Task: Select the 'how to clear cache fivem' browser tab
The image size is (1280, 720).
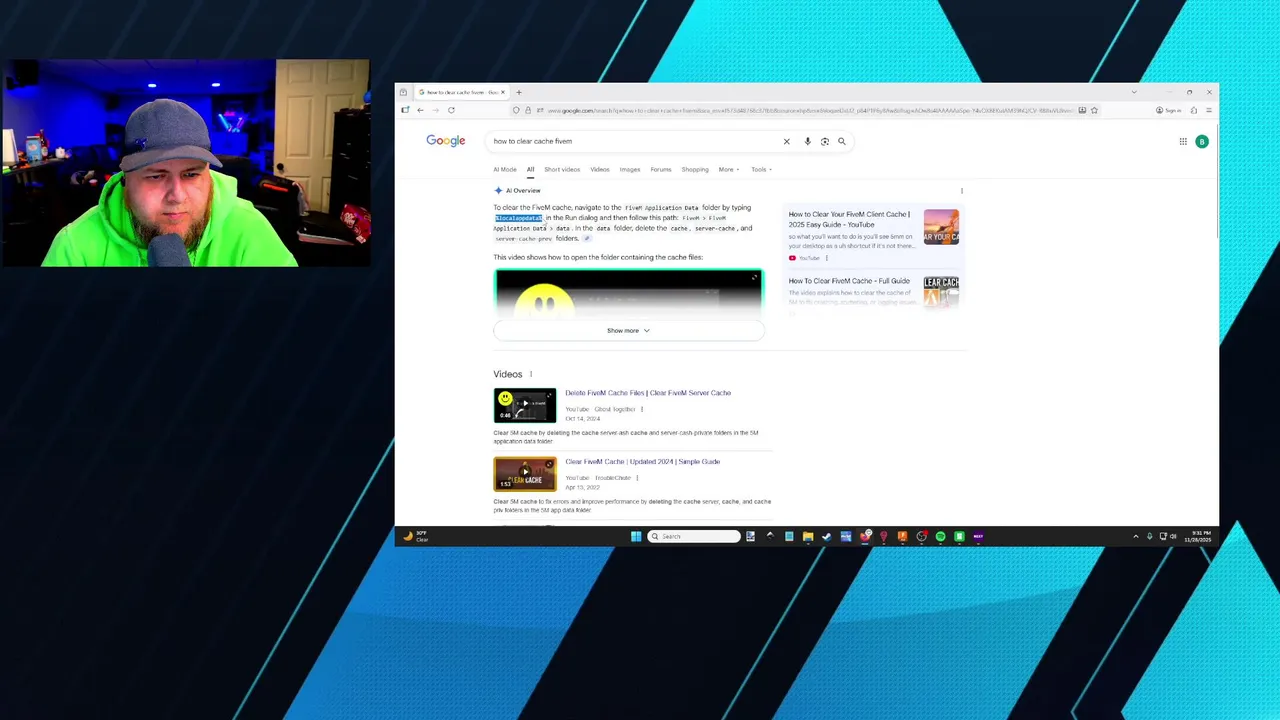Action: tap(462, 92)
